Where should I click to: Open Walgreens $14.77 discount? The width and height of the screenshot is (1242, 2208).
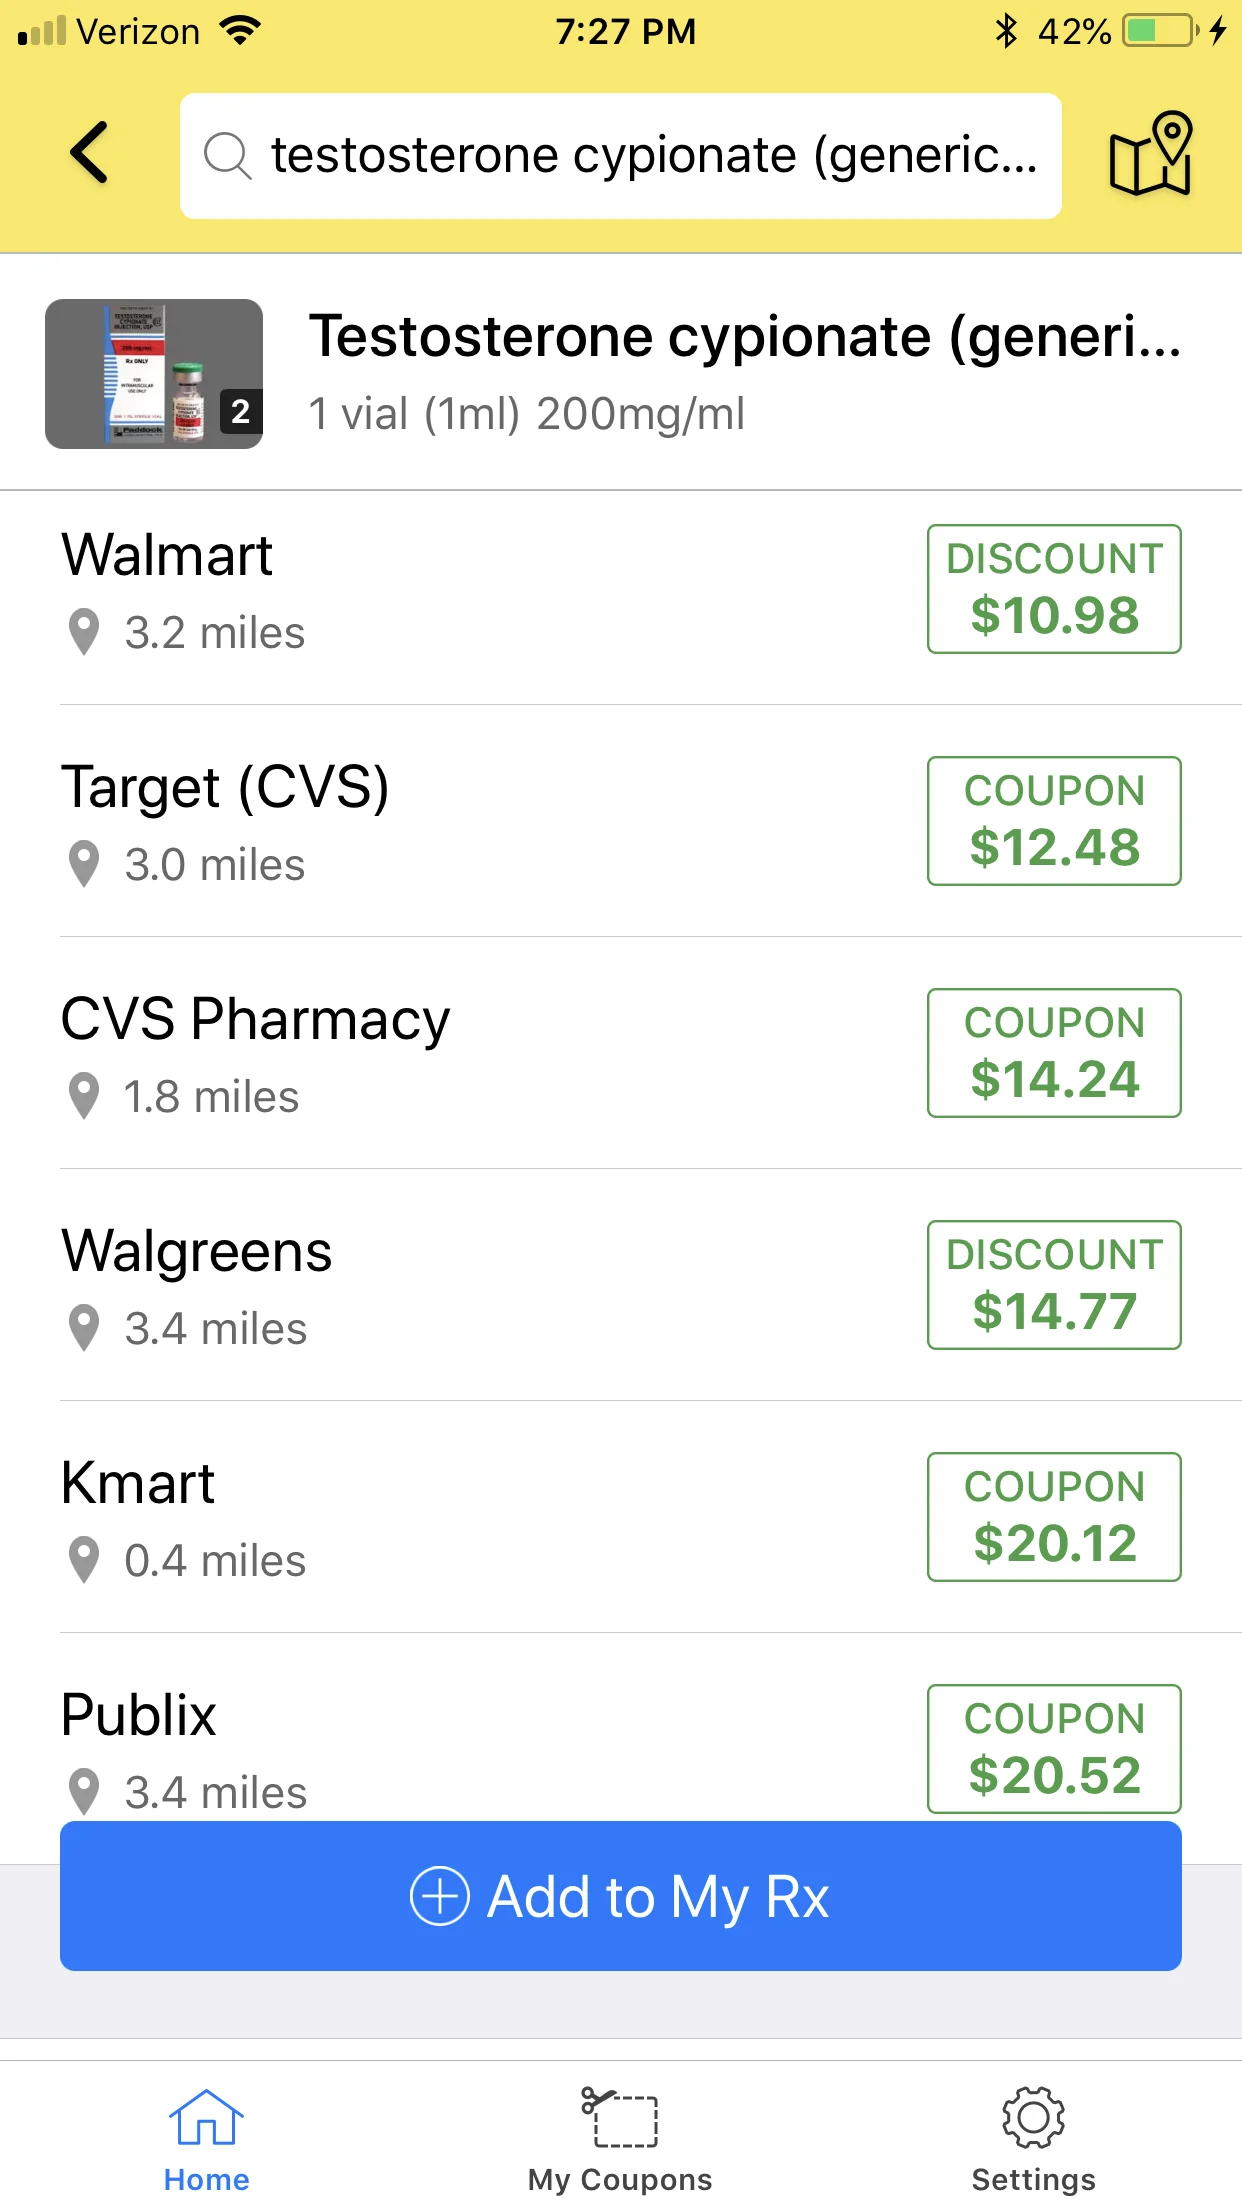click(1054, 1285)
